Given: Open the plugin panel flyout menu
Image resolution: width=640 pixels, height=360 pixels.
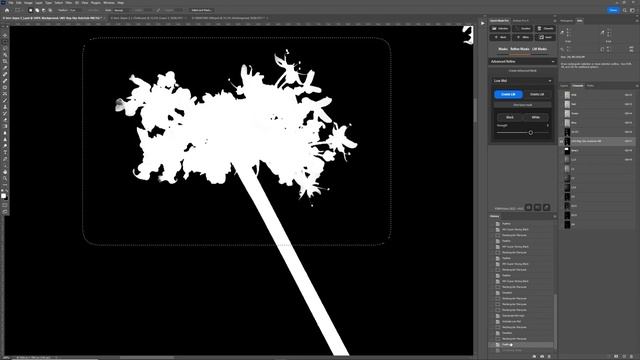Looking at the screenshot, I should 554,21.
